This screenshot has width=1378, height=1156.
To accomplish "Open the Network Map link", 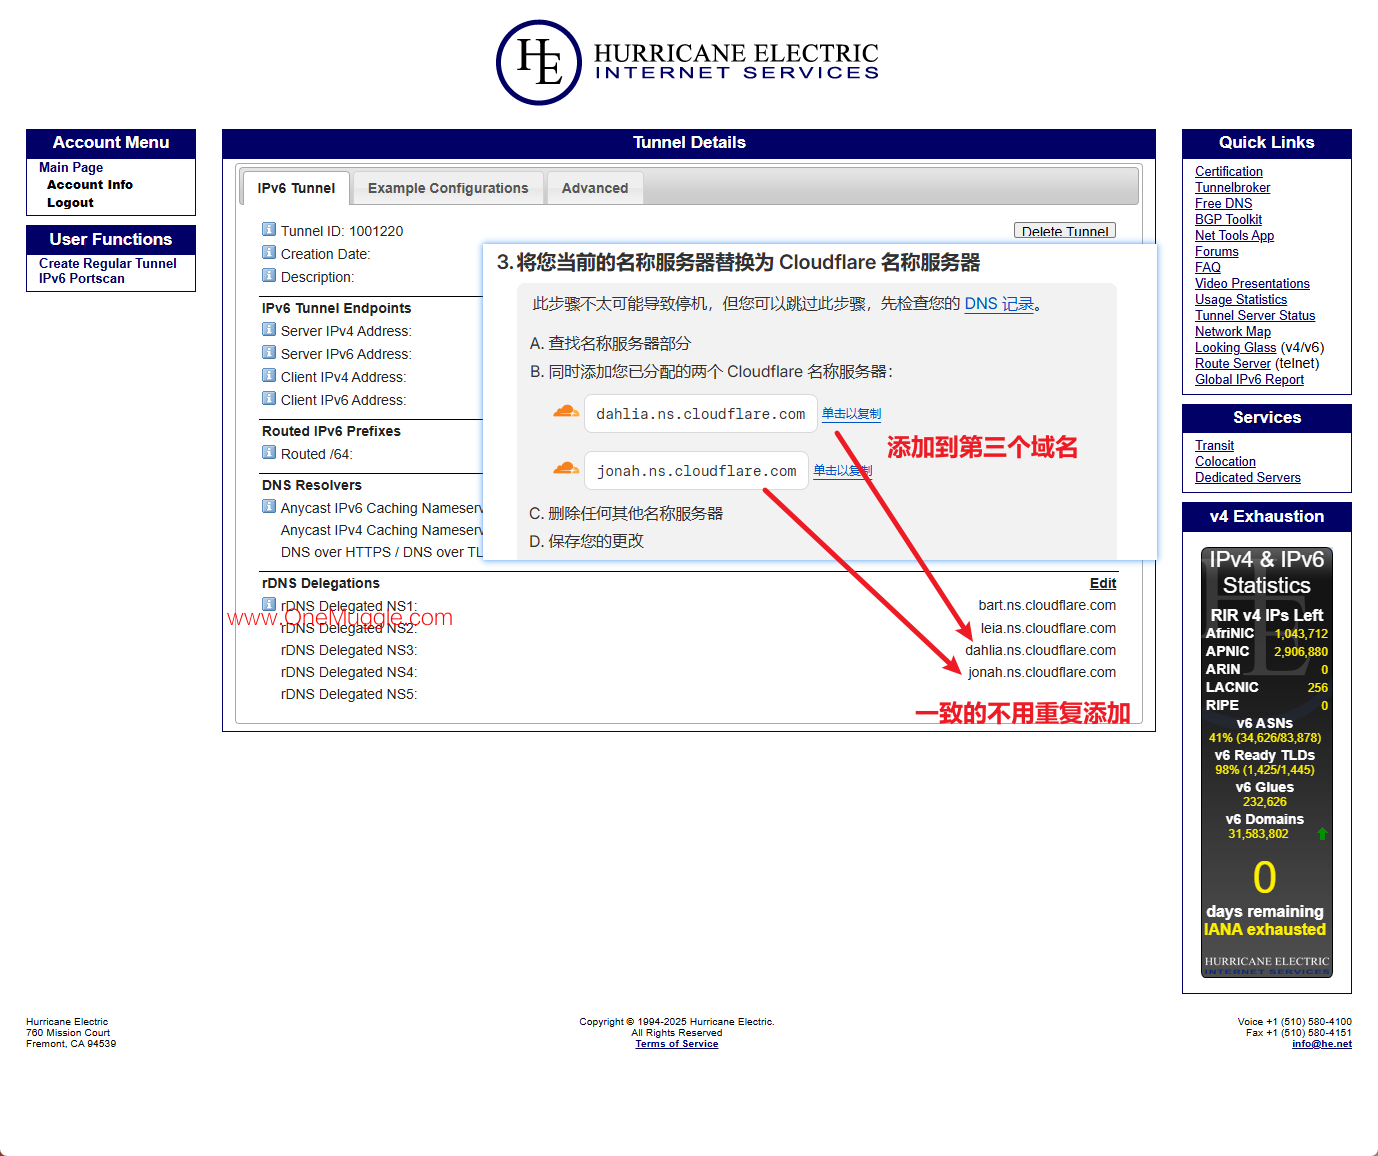I will coord(1233,332).
